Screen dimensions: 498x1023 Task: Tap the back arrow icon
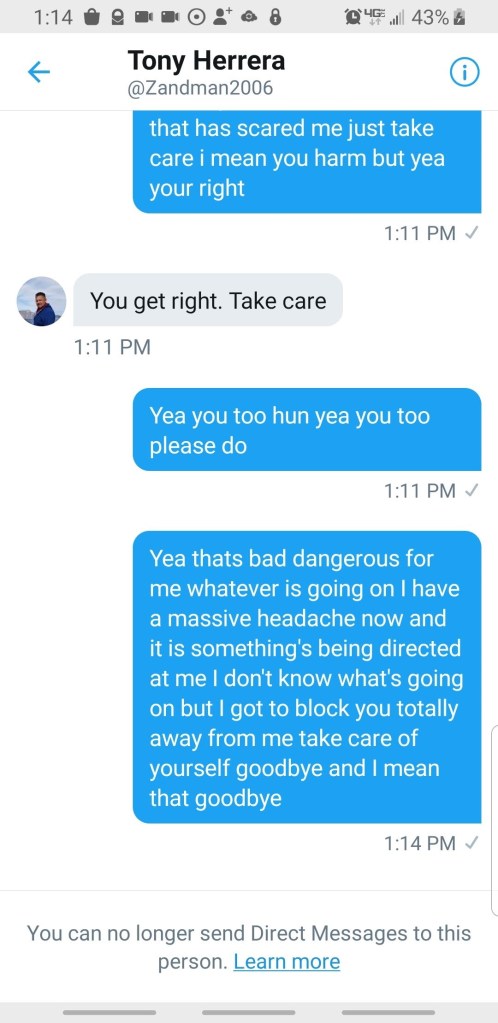[39, 72]
